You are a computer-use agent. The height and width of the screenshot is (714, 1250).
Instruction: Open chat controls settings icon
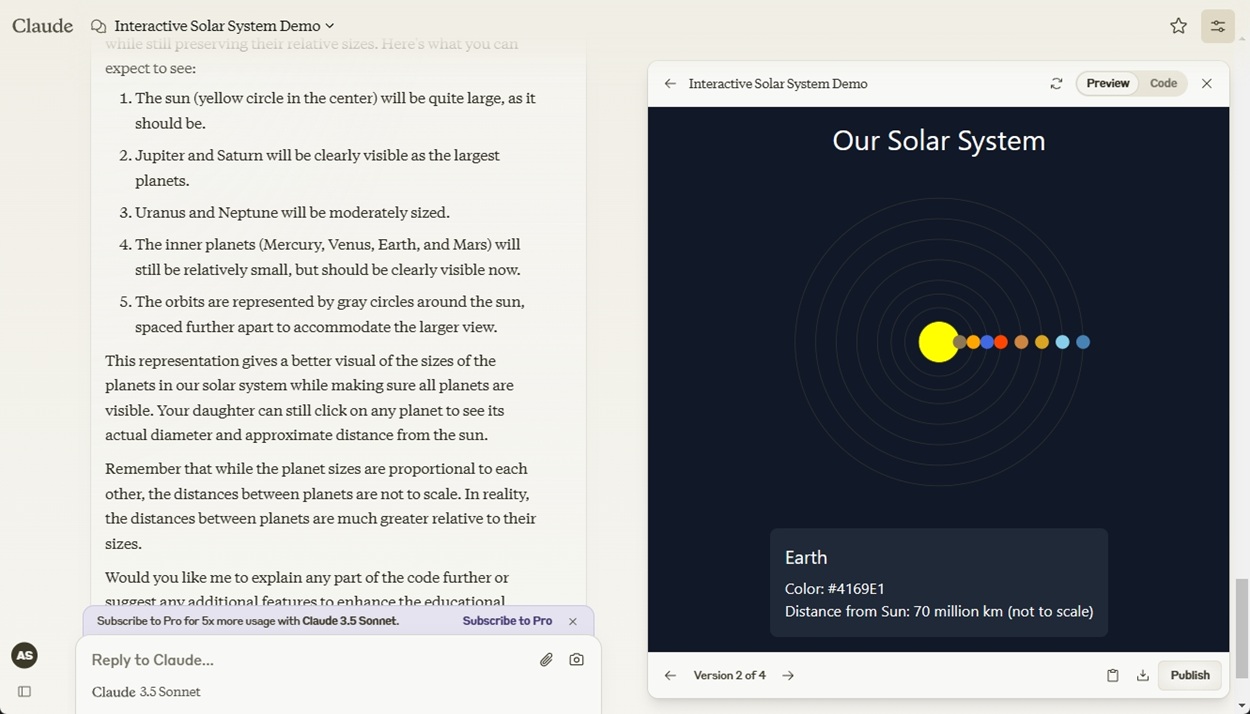(x=1217, y=26)
